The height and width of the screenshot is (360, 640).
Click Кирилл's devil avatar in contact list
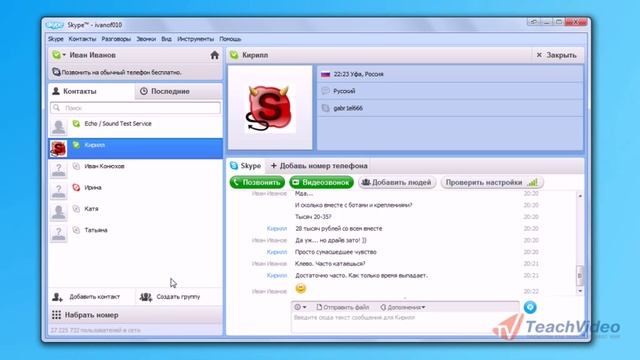coord(58,149)
